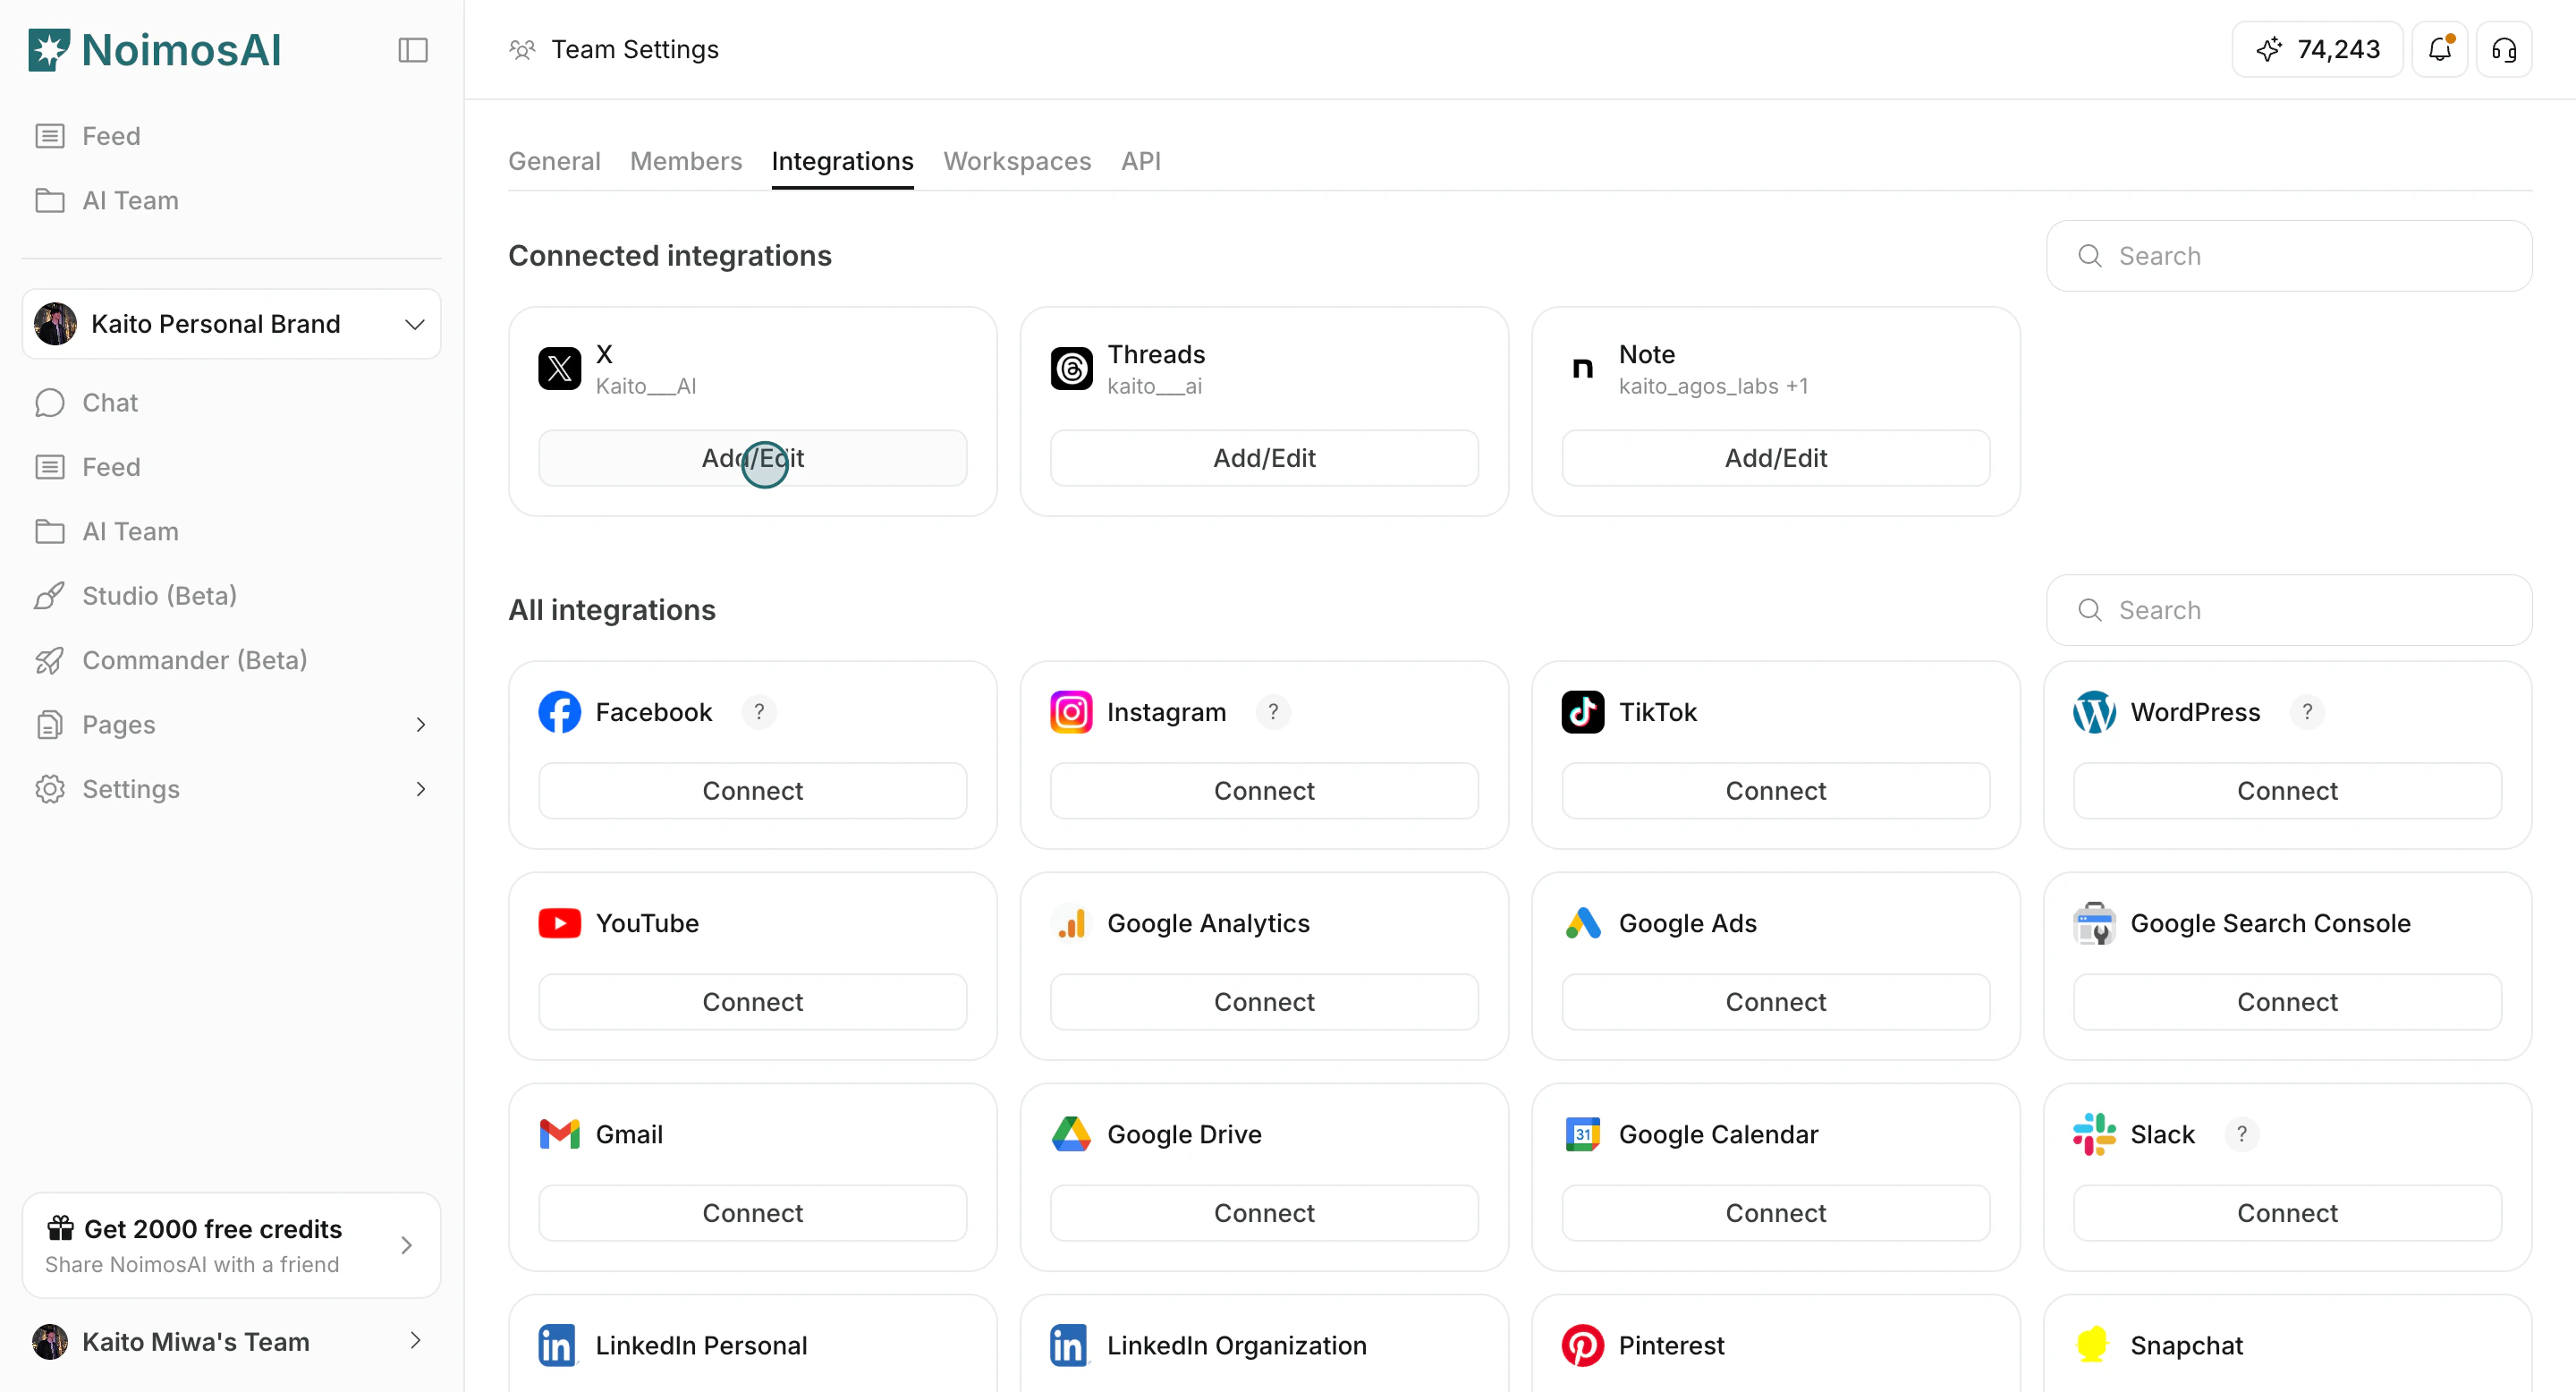
Task: Open Studio (Beta) from the sidebar
Action: [x=159, y=595]
